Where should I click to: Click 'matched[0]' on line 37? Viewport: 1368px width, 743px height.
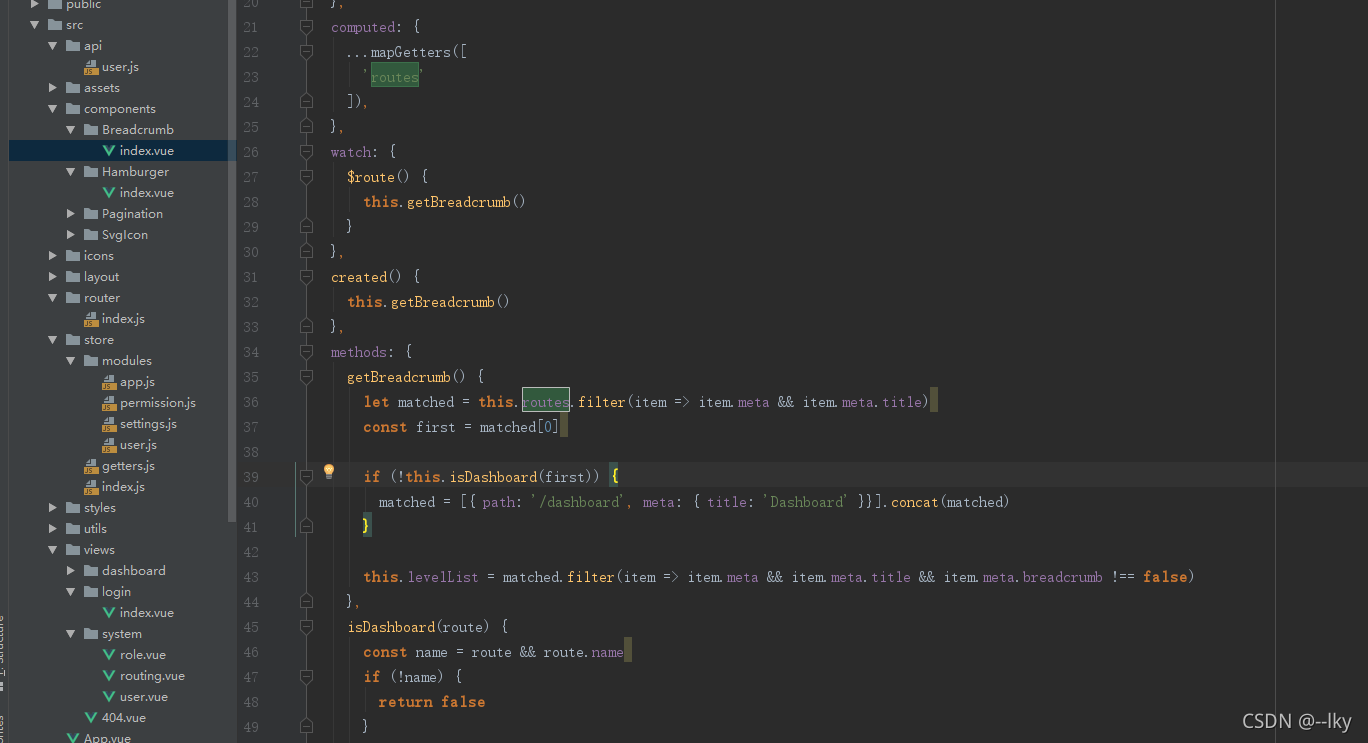[x=520, y=427]
